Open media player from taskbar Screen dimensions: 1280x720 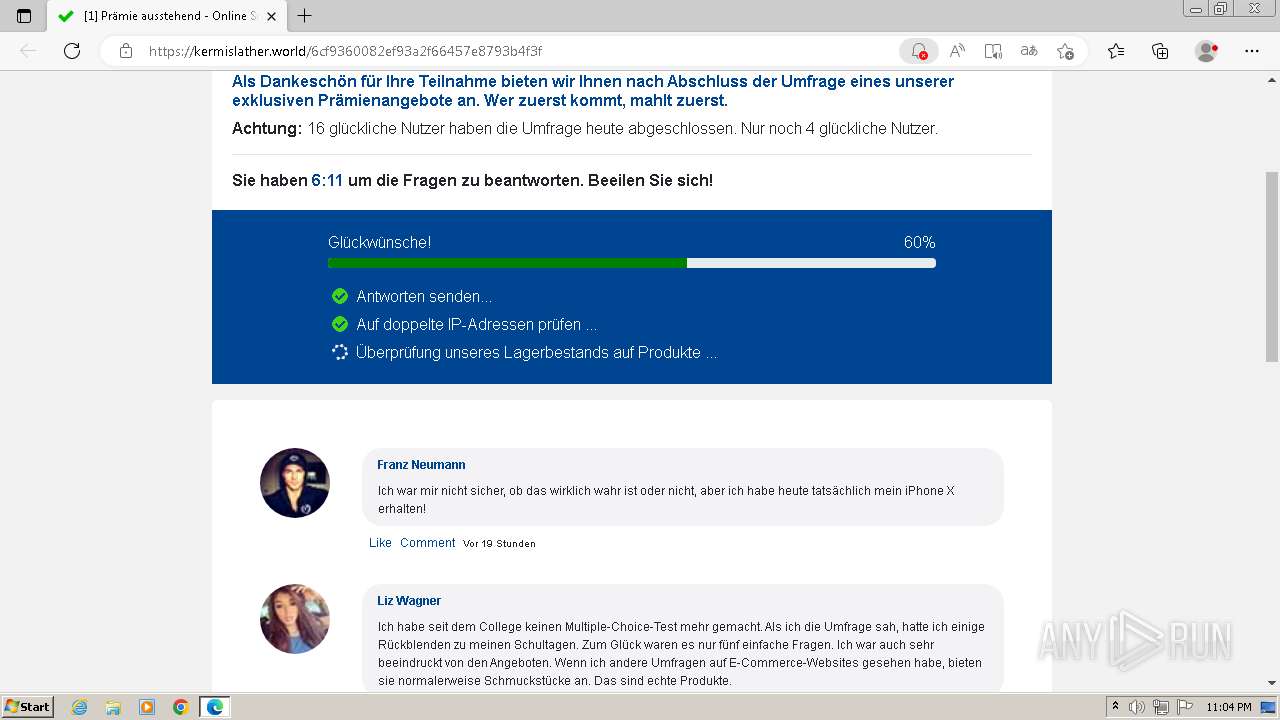(x=147, y=707)
